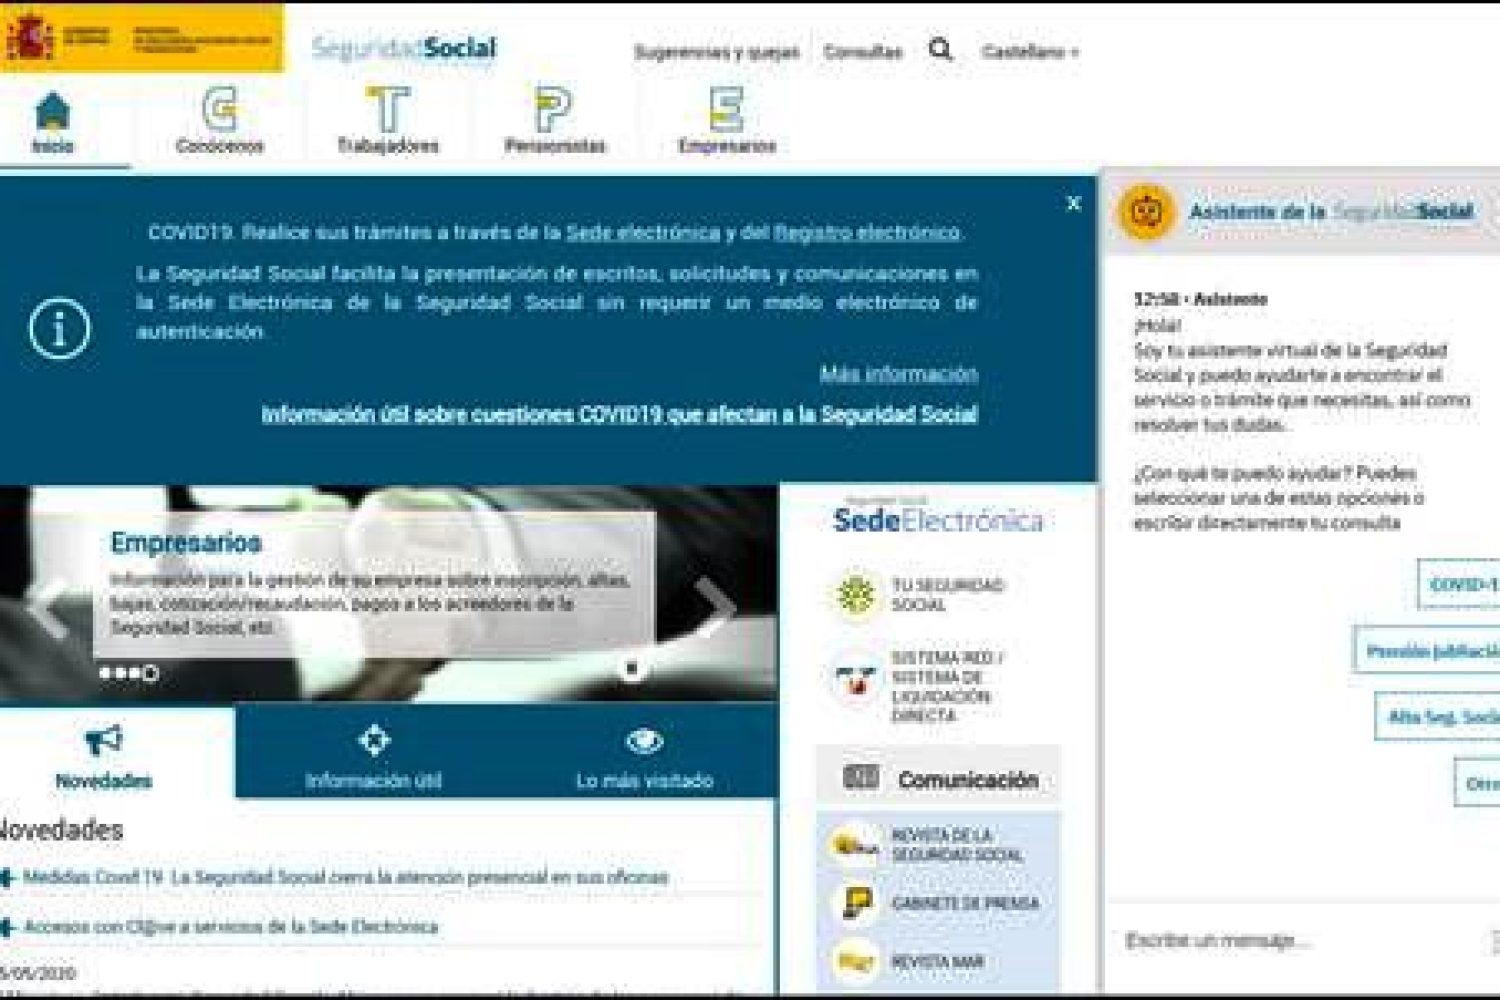Click the Spanish government logo

click(141, 38)
